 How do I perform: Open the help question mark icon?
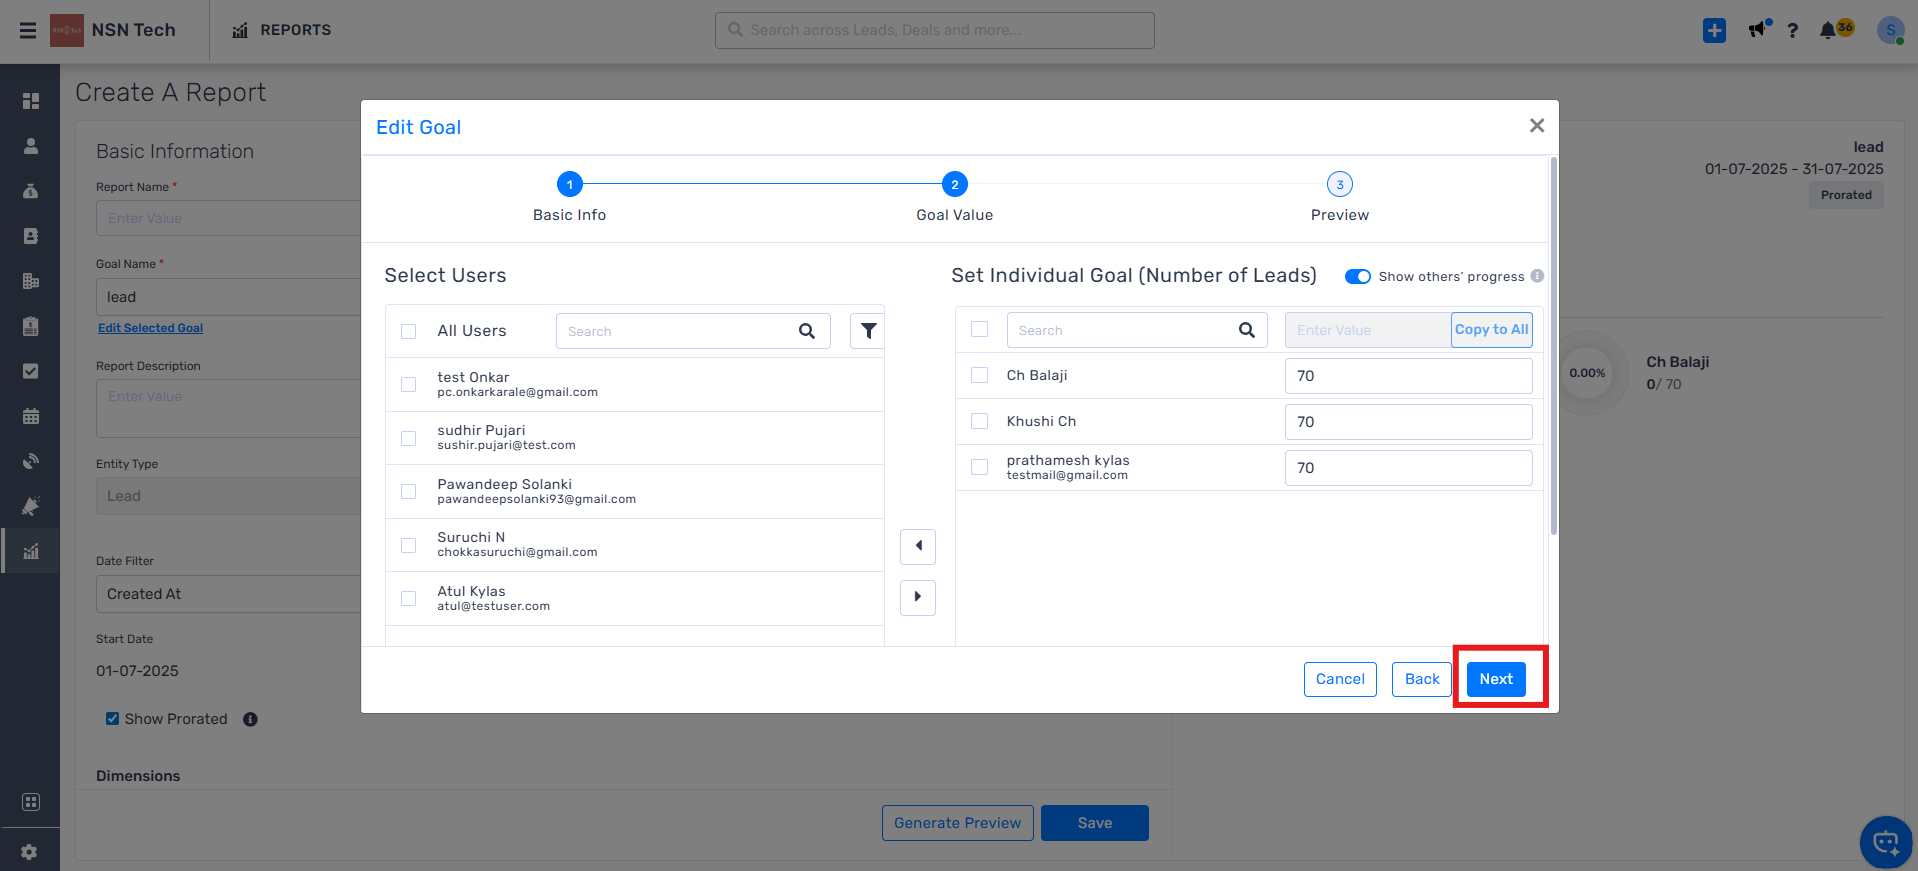pos(1793,30)
